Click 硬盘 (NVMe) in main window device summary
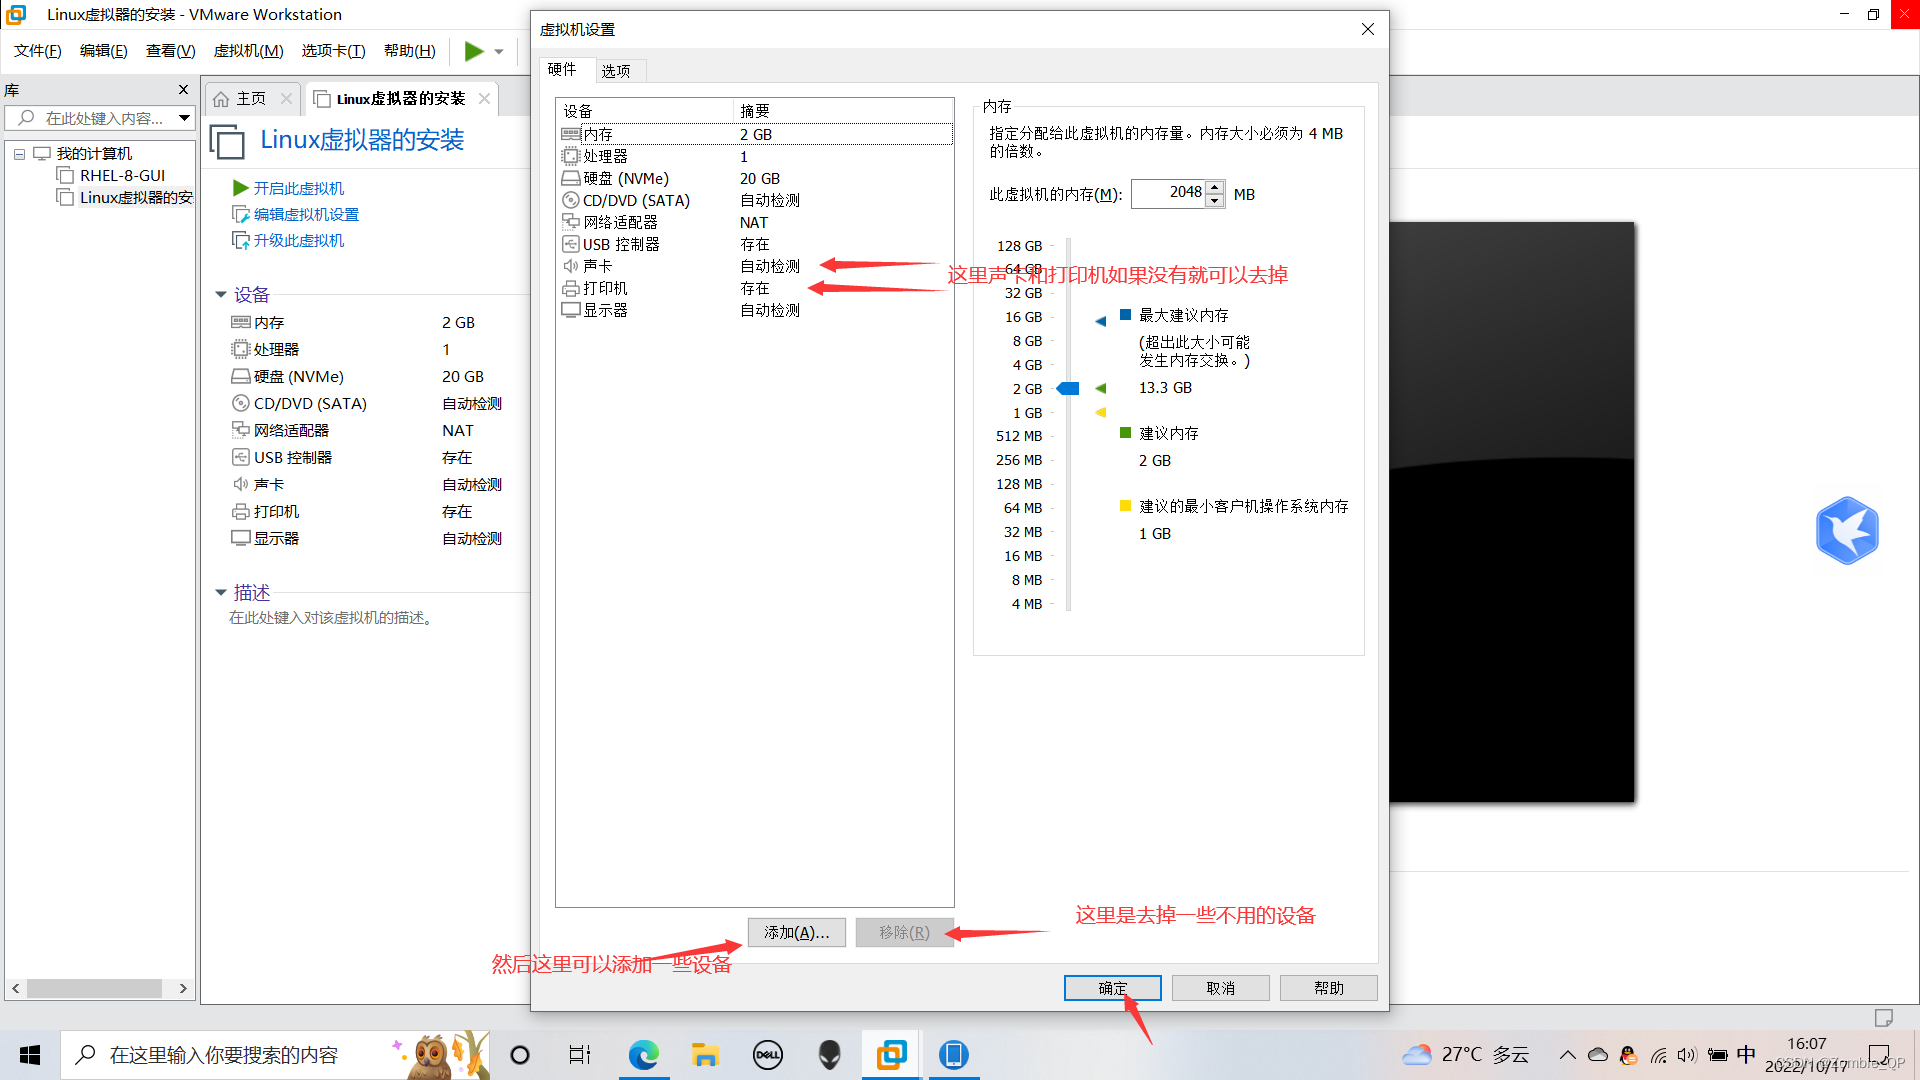The width and height of the screenshot is (1920, 1080). pos(298,376)
